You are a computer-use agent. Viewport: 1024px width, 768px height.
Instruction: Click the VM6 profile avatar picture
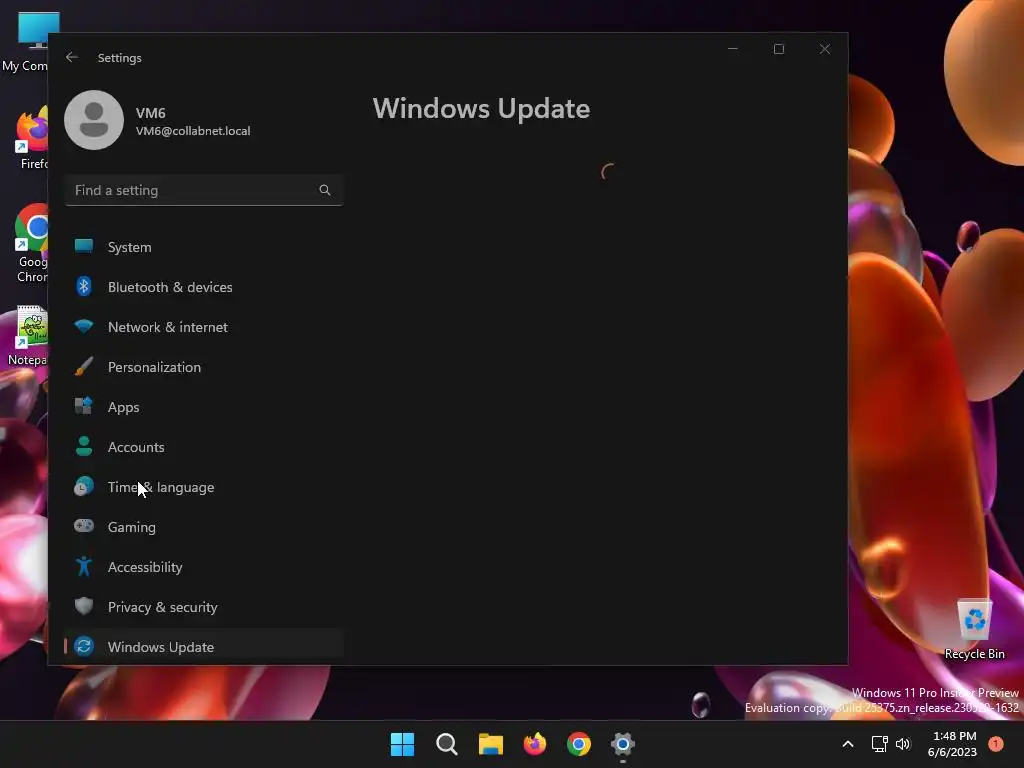tap(94, 120)
